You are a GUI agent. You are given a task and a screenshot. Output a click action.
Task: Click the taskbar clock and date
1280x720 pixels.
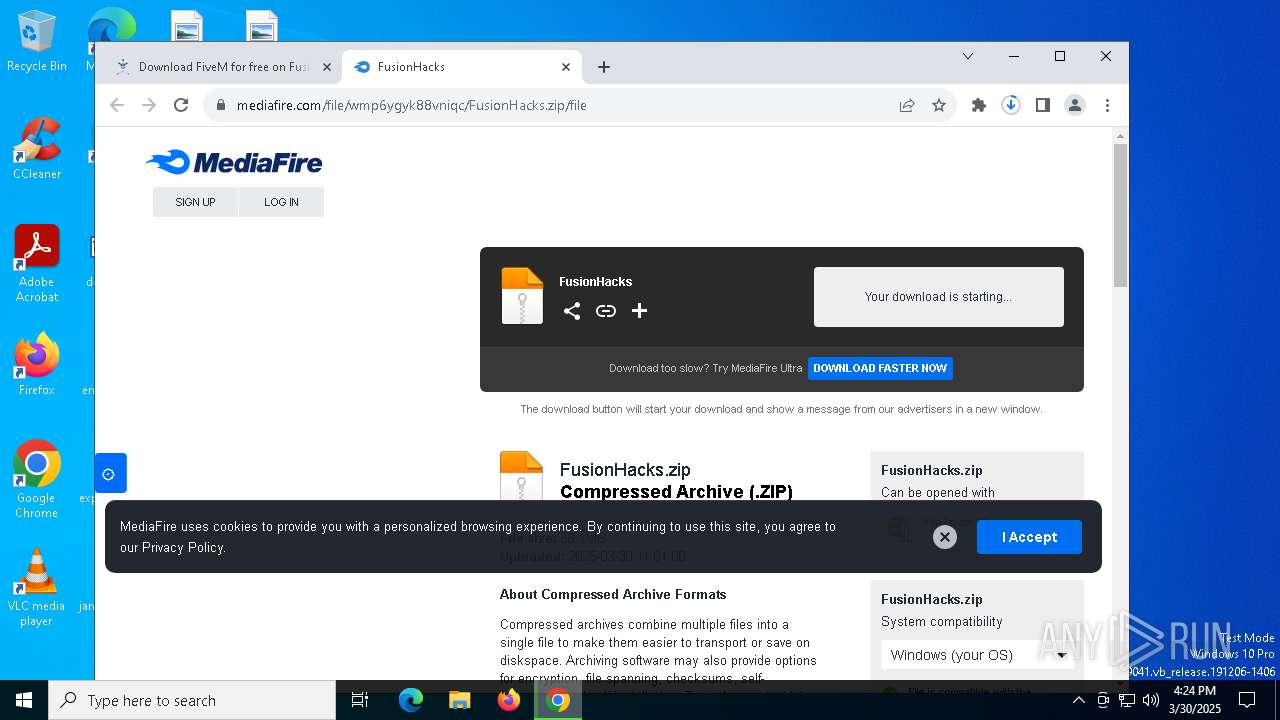pyautogui.click(x=1194, y=700)
